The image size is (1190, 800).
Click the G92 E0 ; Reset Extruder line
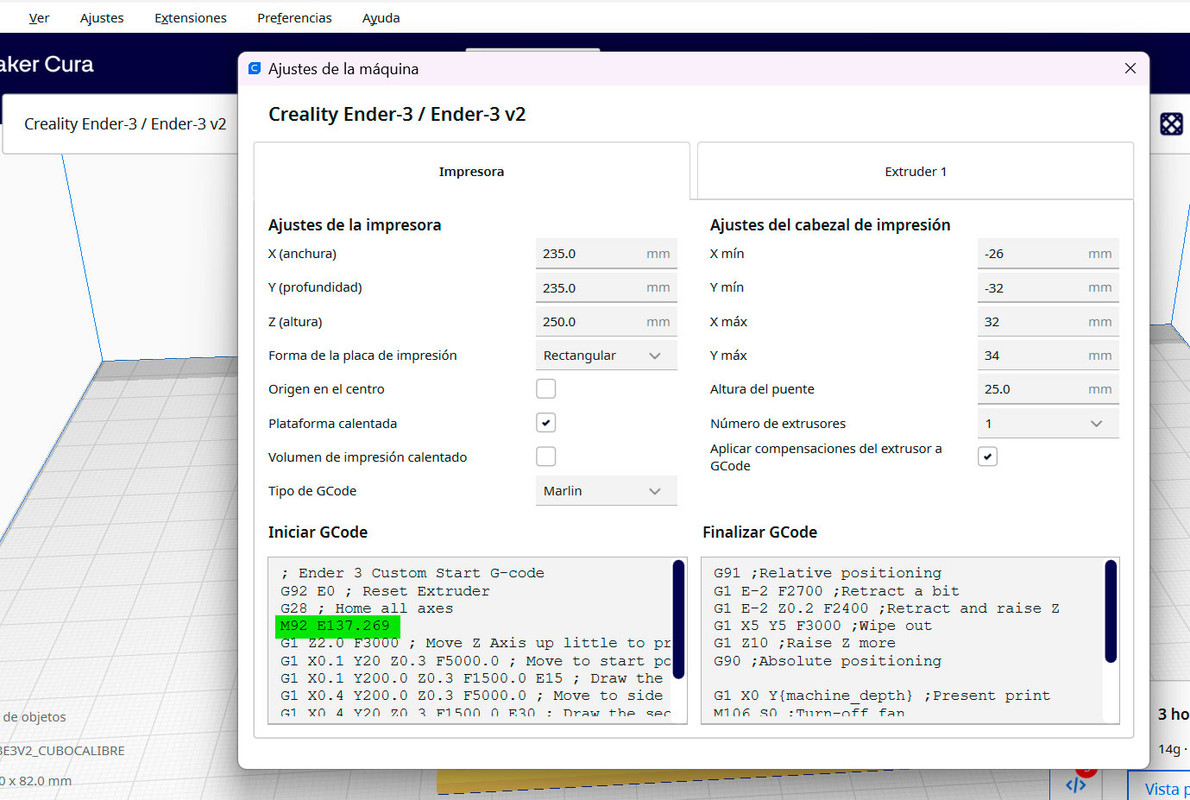[385, 591]
